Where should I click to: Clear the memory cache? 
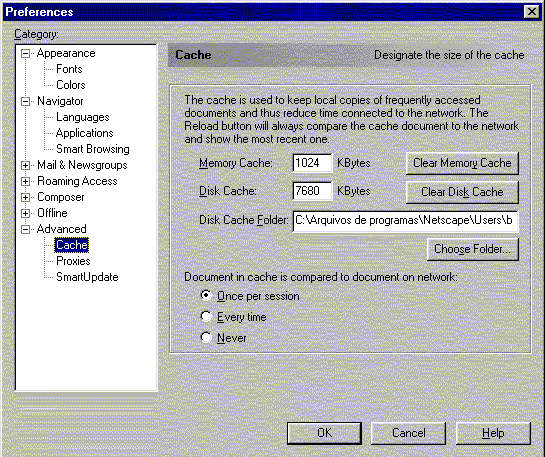pyautogui.click(x=462, y=163)
